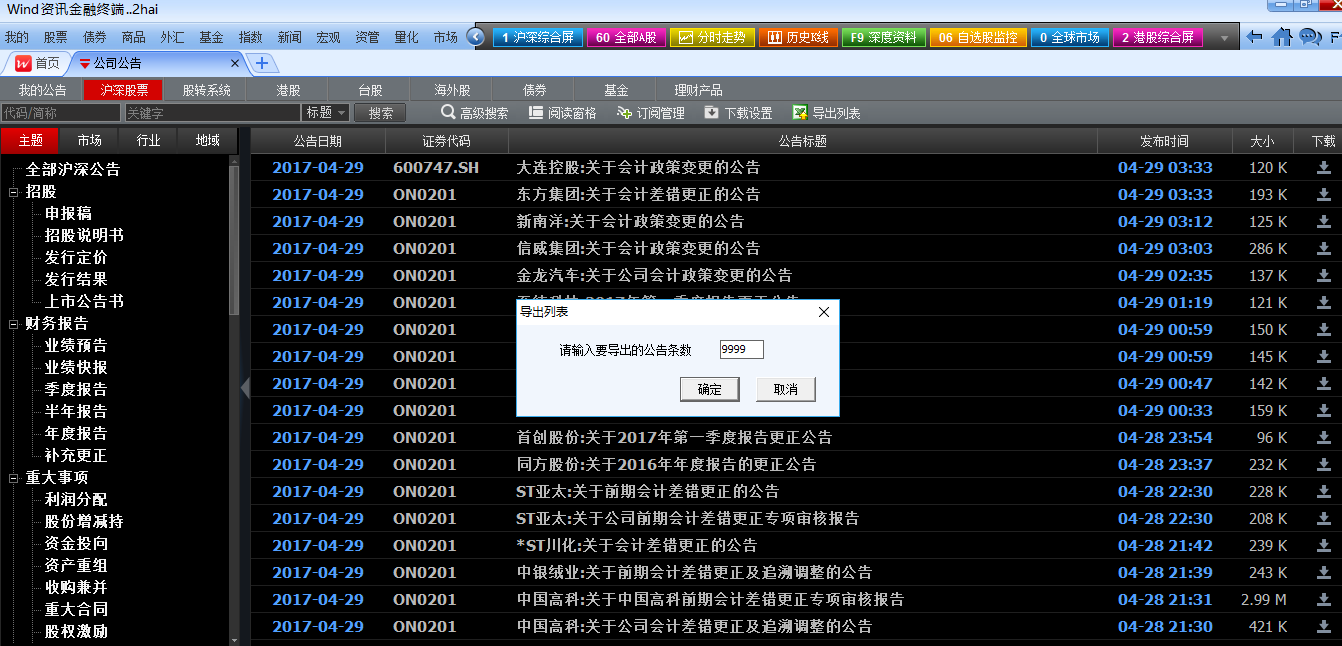Download the 金龙汽车 announcement file
The image size is (1342, 646).
(x=1323, y=276)
